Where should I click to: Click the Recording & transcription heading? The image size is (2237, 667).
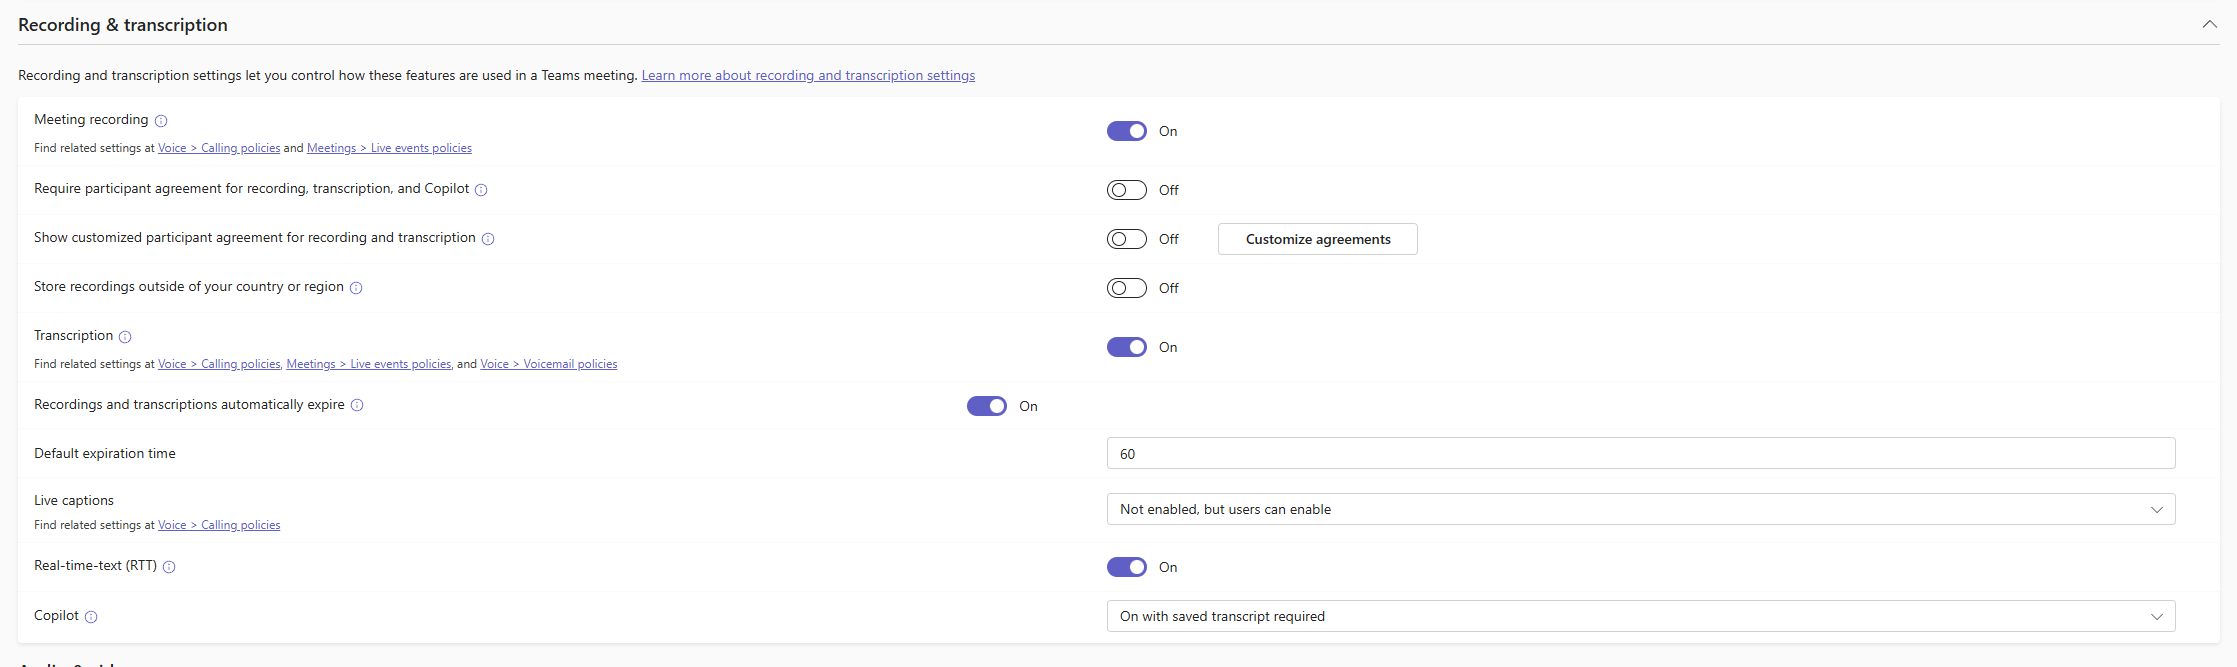click(x=123, y=25)
